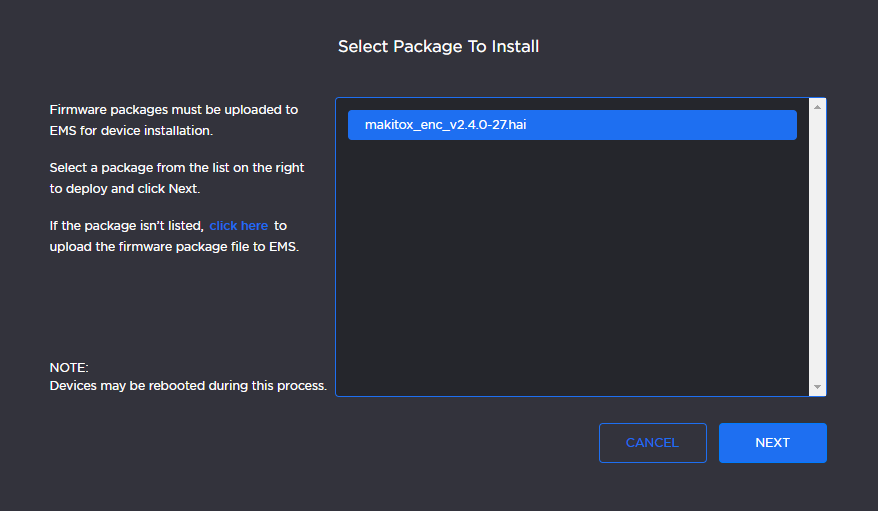Click the 'If the package isn't listed' text

[127, 226]
